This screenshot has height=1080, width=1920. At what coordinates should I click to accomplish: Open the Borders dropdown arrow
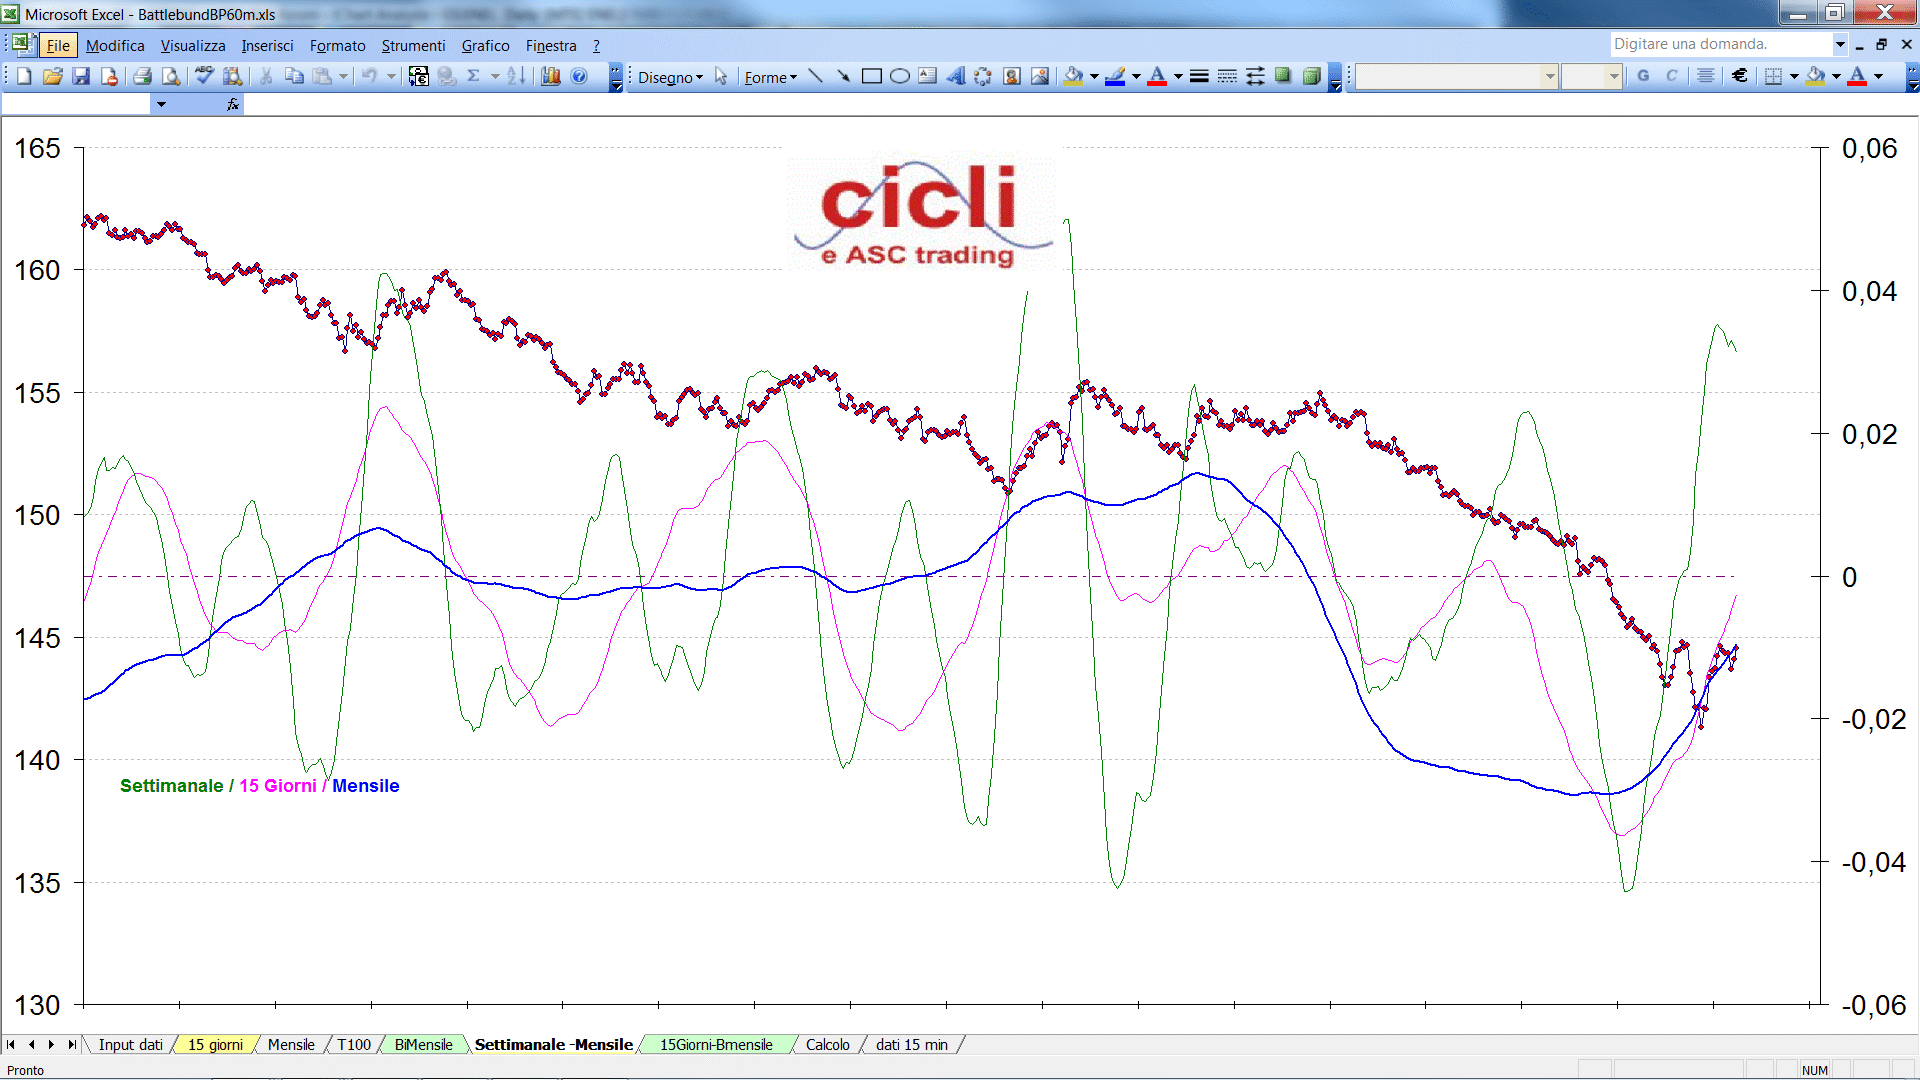(x=1794, y=76)
